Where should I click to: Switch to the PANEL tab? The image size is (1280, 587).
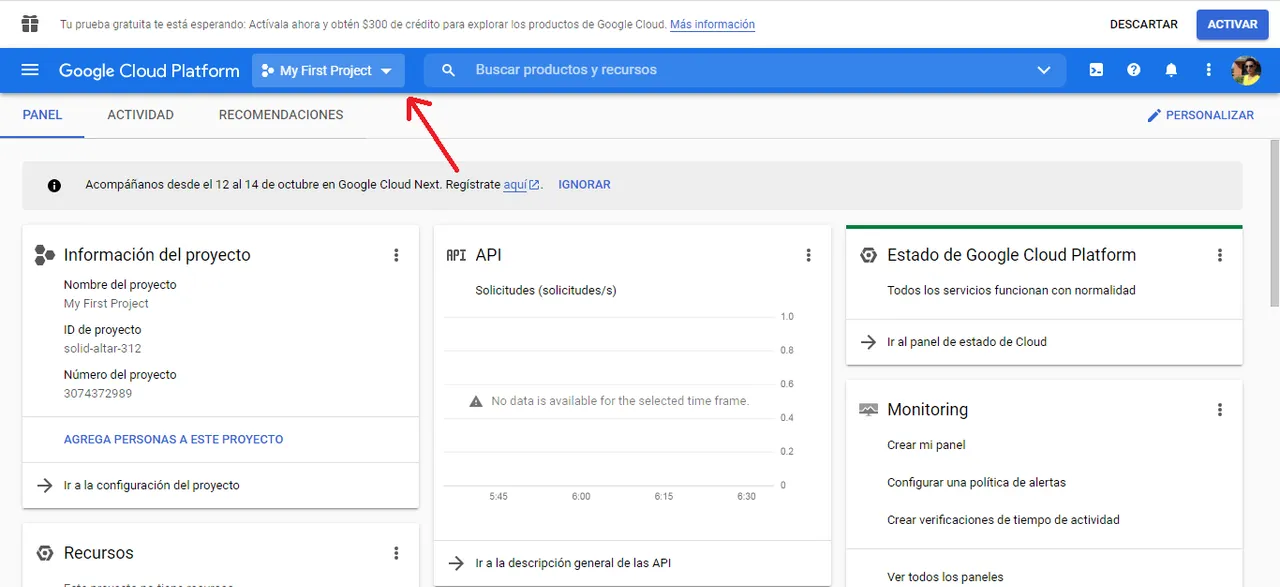pos(42,115)
